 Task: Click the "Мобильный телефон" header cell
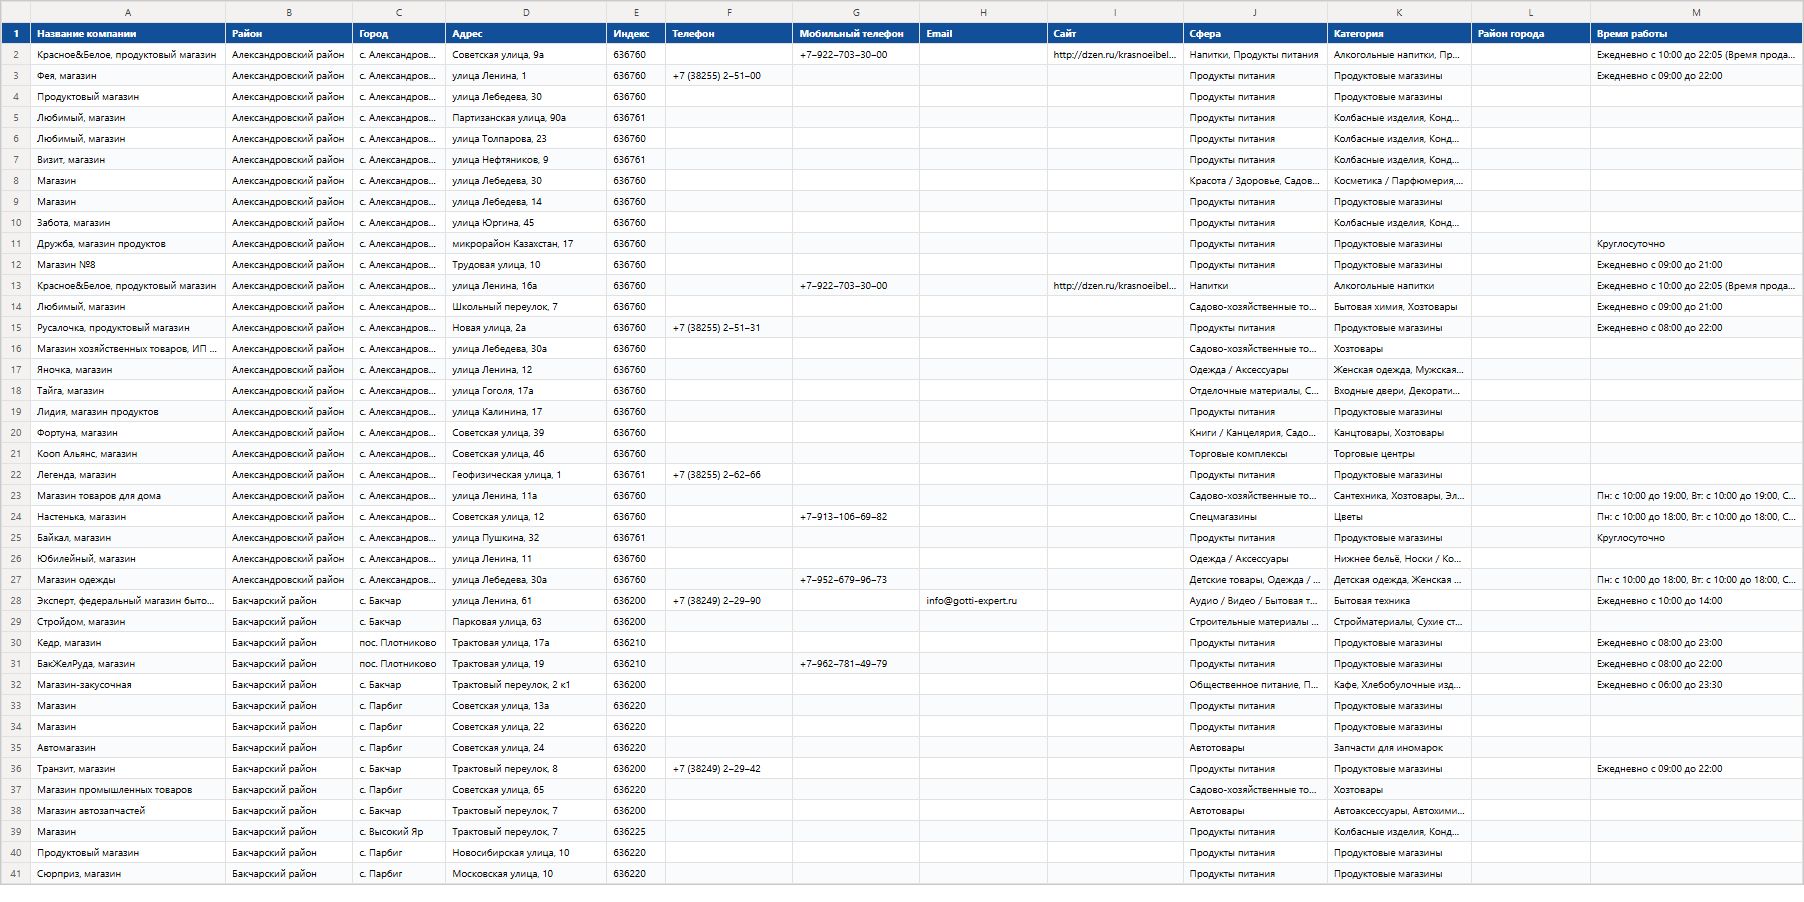click(x=856, y=33)
